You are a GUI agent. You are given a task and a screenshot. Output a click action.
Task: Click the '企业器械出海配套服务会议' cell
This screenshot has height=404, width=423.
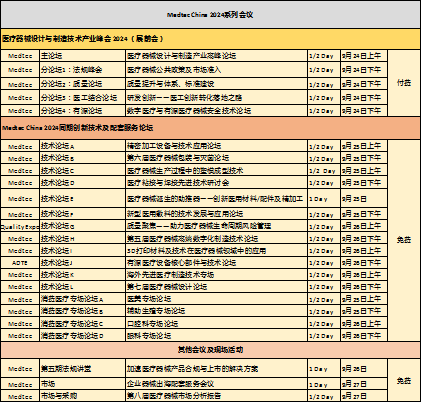tap(216, 384)
